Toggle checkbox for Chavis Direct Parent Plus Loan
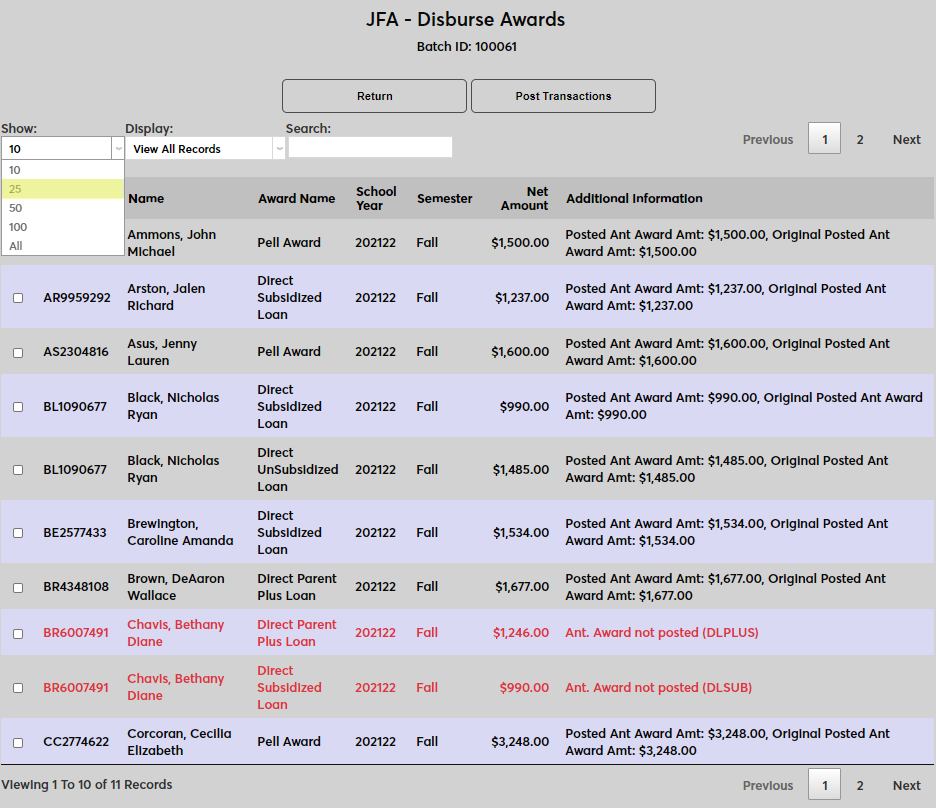Viewport: 936px width, 808px height. pos(18,633)
